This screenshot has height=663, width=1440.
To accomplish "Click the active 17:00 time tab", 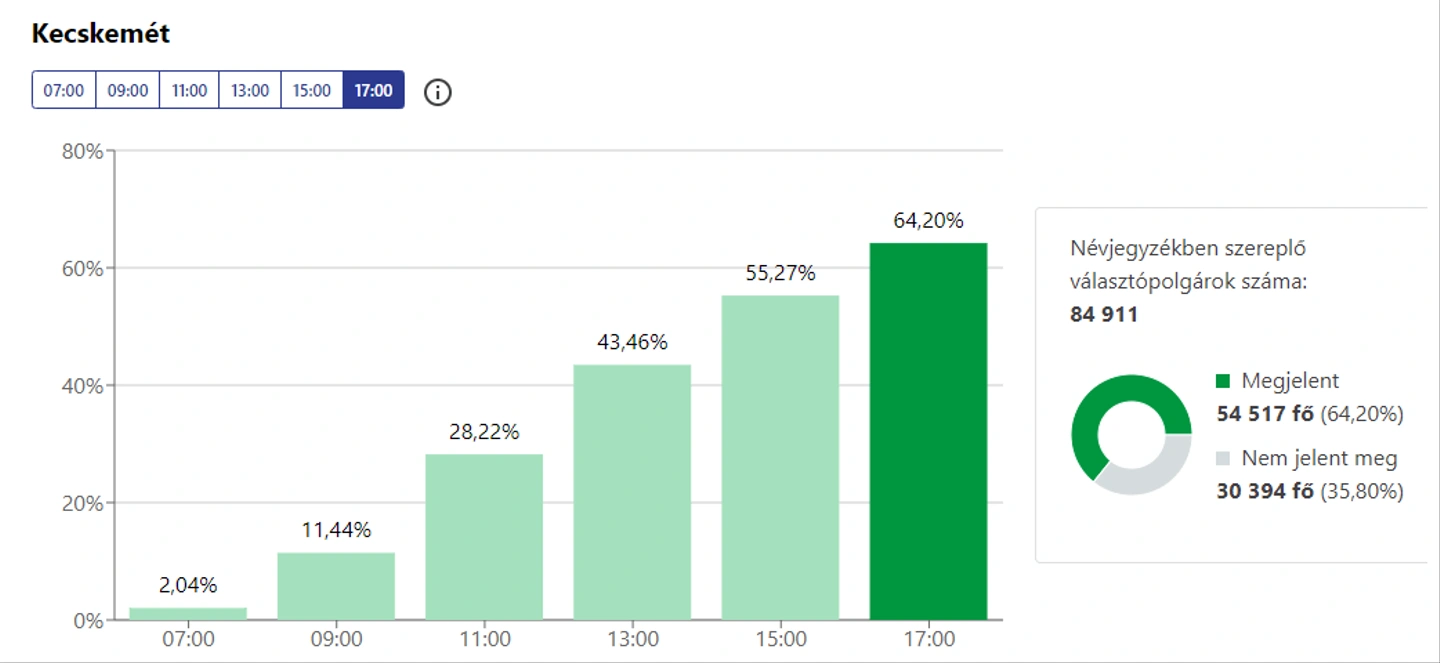I will tap(373, 90).
